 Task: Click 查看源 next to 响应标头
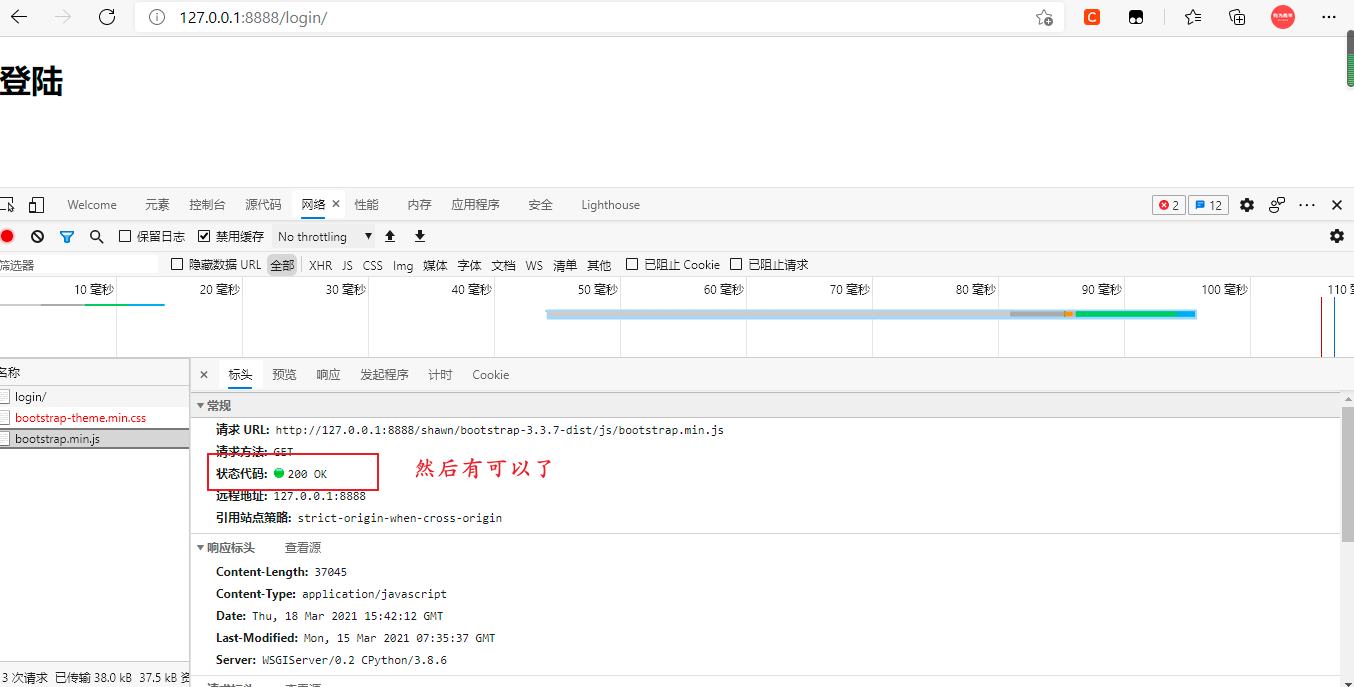303,548
